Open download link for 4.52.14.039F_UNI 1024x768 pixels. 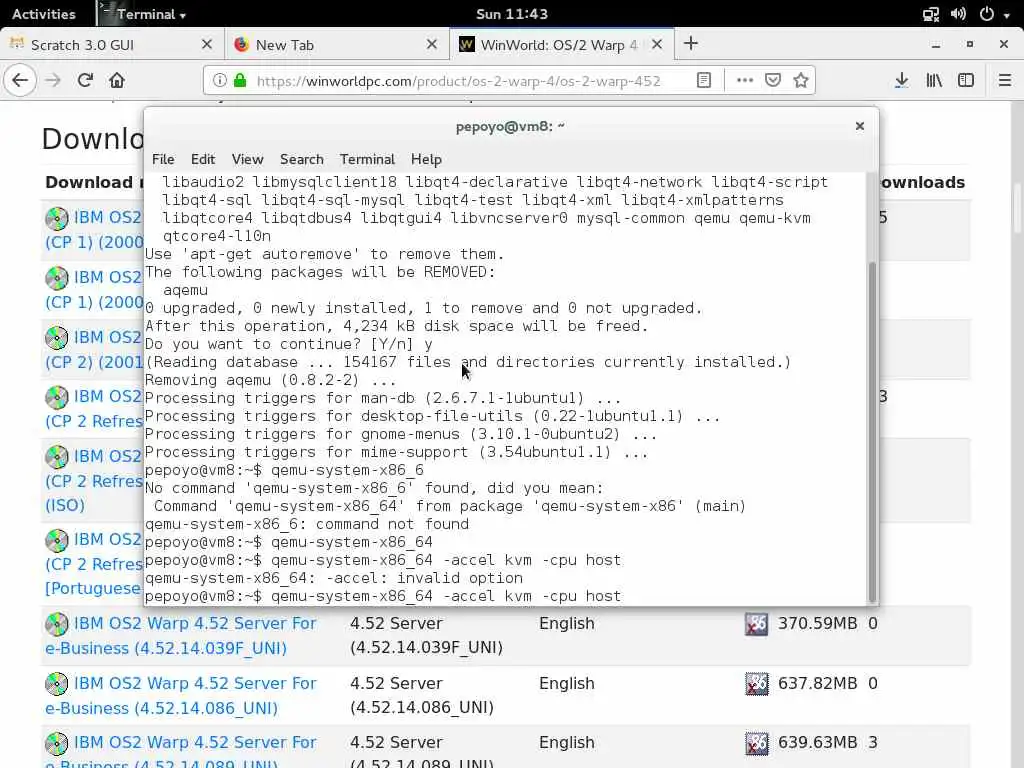tap(180, 635)
